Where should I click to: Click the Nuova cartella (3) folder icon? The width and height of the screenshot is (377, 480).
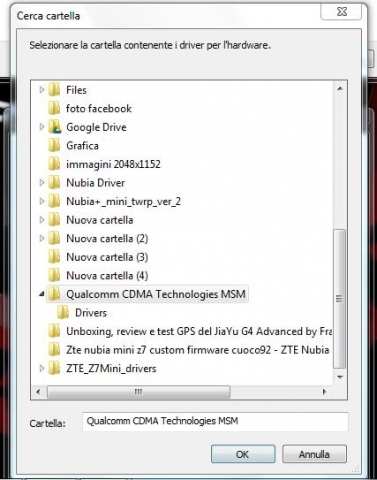point(54,257)
